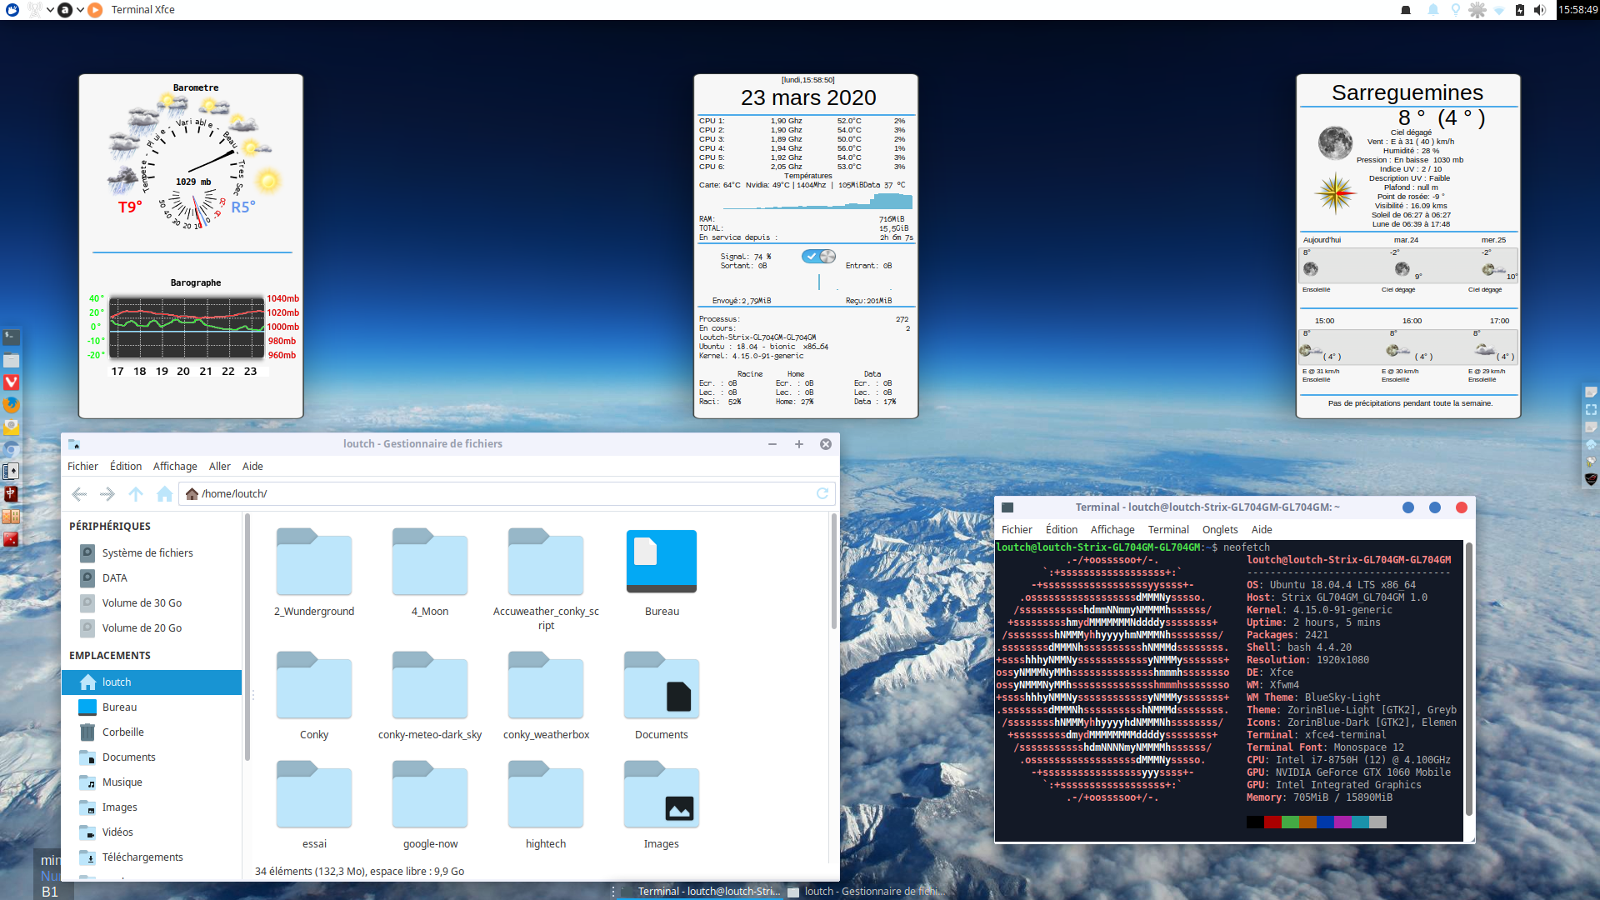The width and height of the screenshot is (1600, 900).
Task: Select the hightech folder
Action: (x=546, y=805)
